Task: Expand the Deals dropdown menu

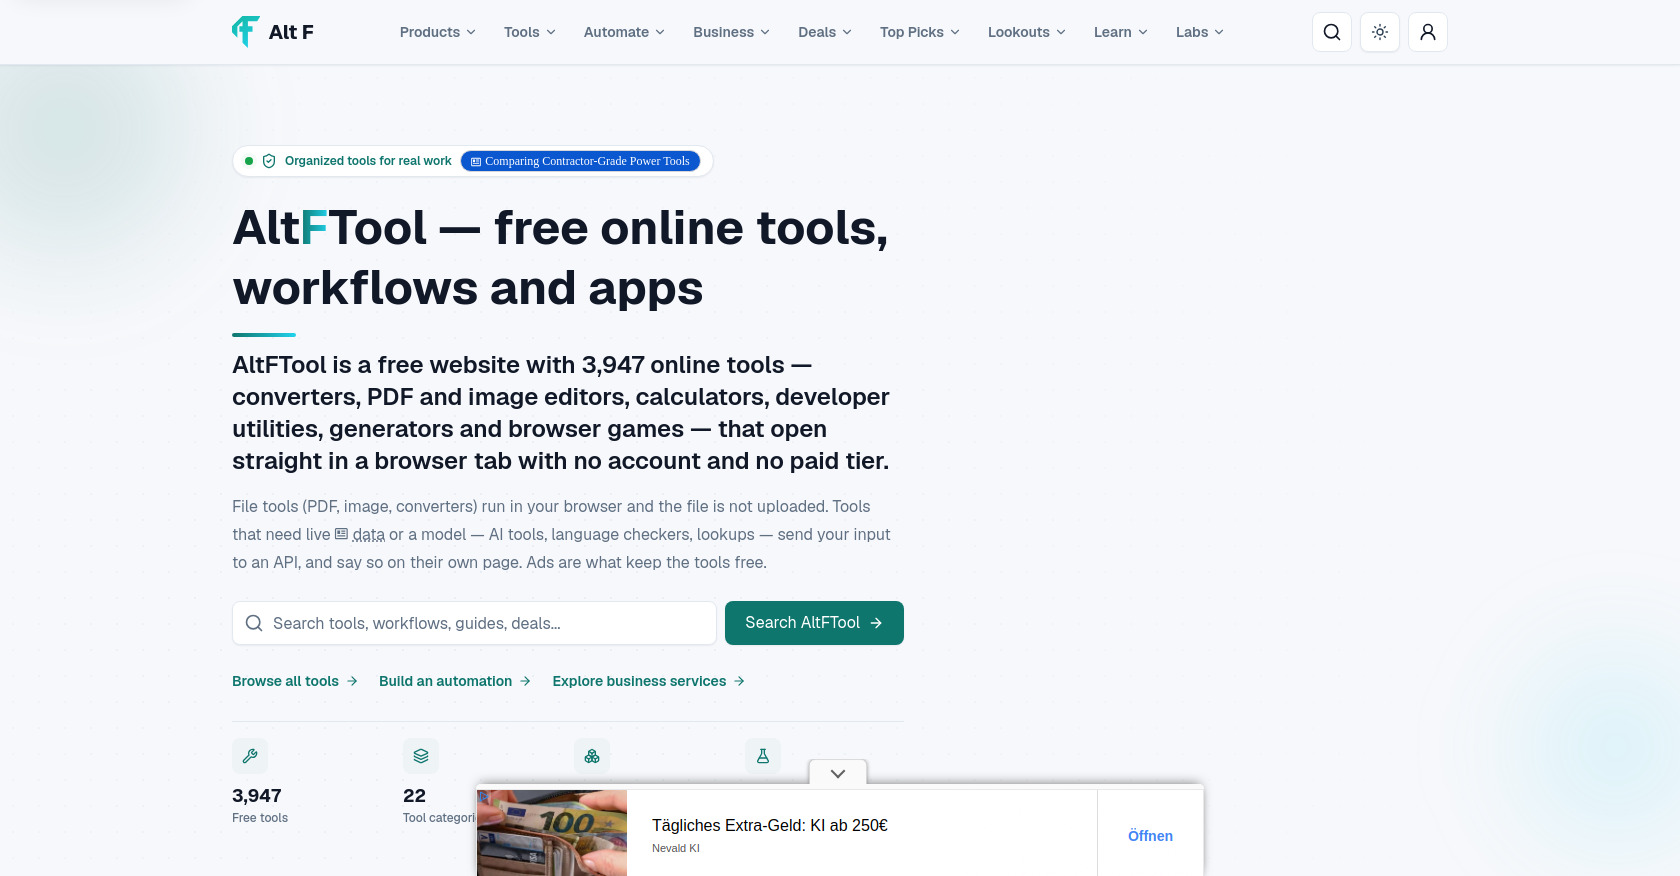Action: [825, 32]
